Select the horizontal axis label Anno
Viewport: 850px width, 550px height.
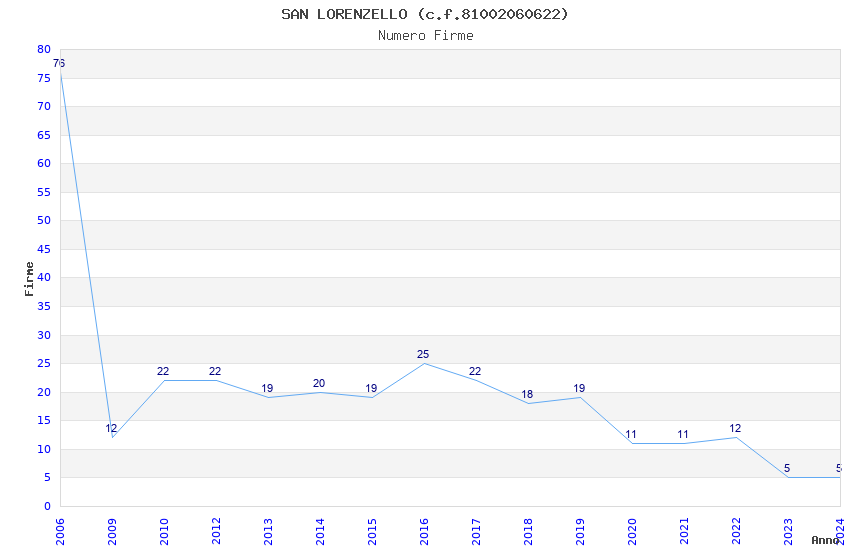coord(825,540)
